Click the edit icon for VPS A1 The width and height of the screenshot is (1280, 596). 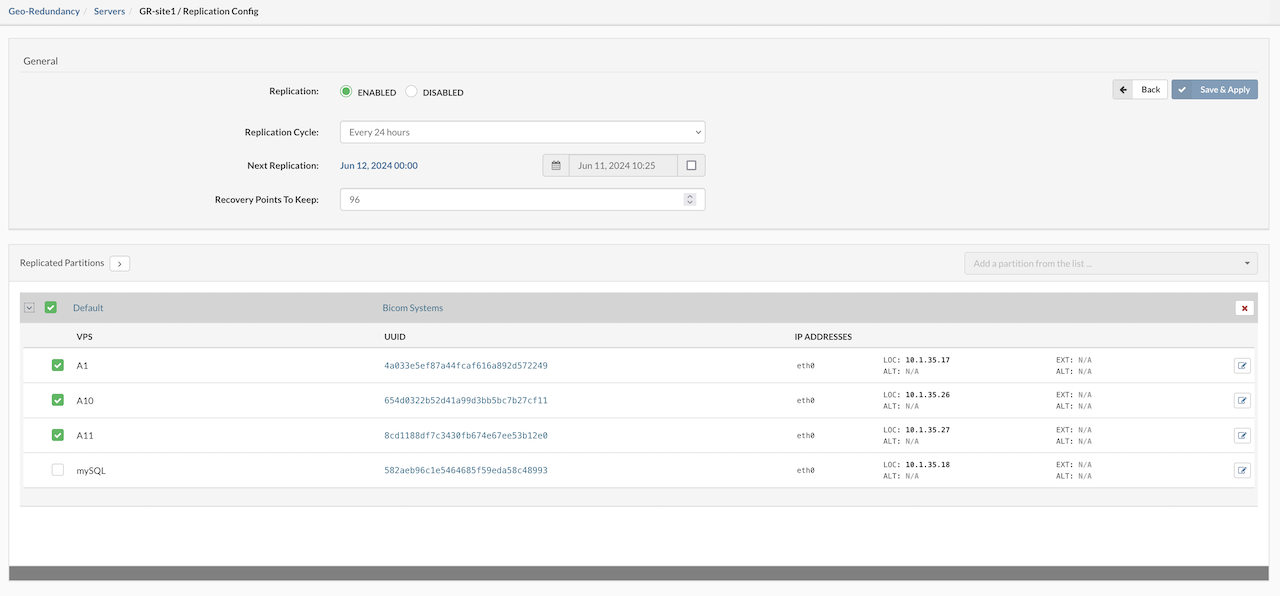point(1242,366)
